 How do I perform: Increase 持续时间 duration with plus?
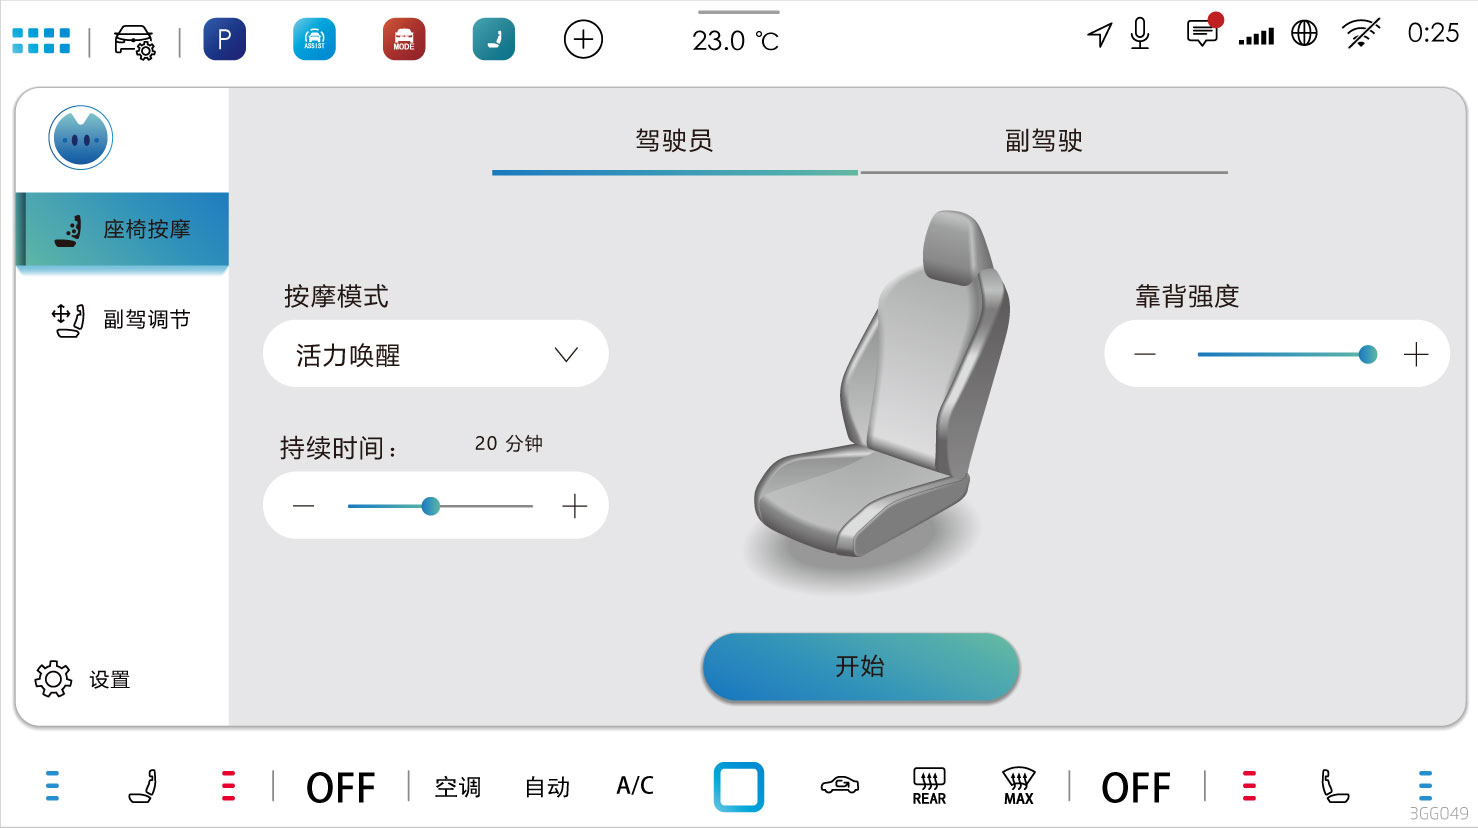tap(574, 507)
